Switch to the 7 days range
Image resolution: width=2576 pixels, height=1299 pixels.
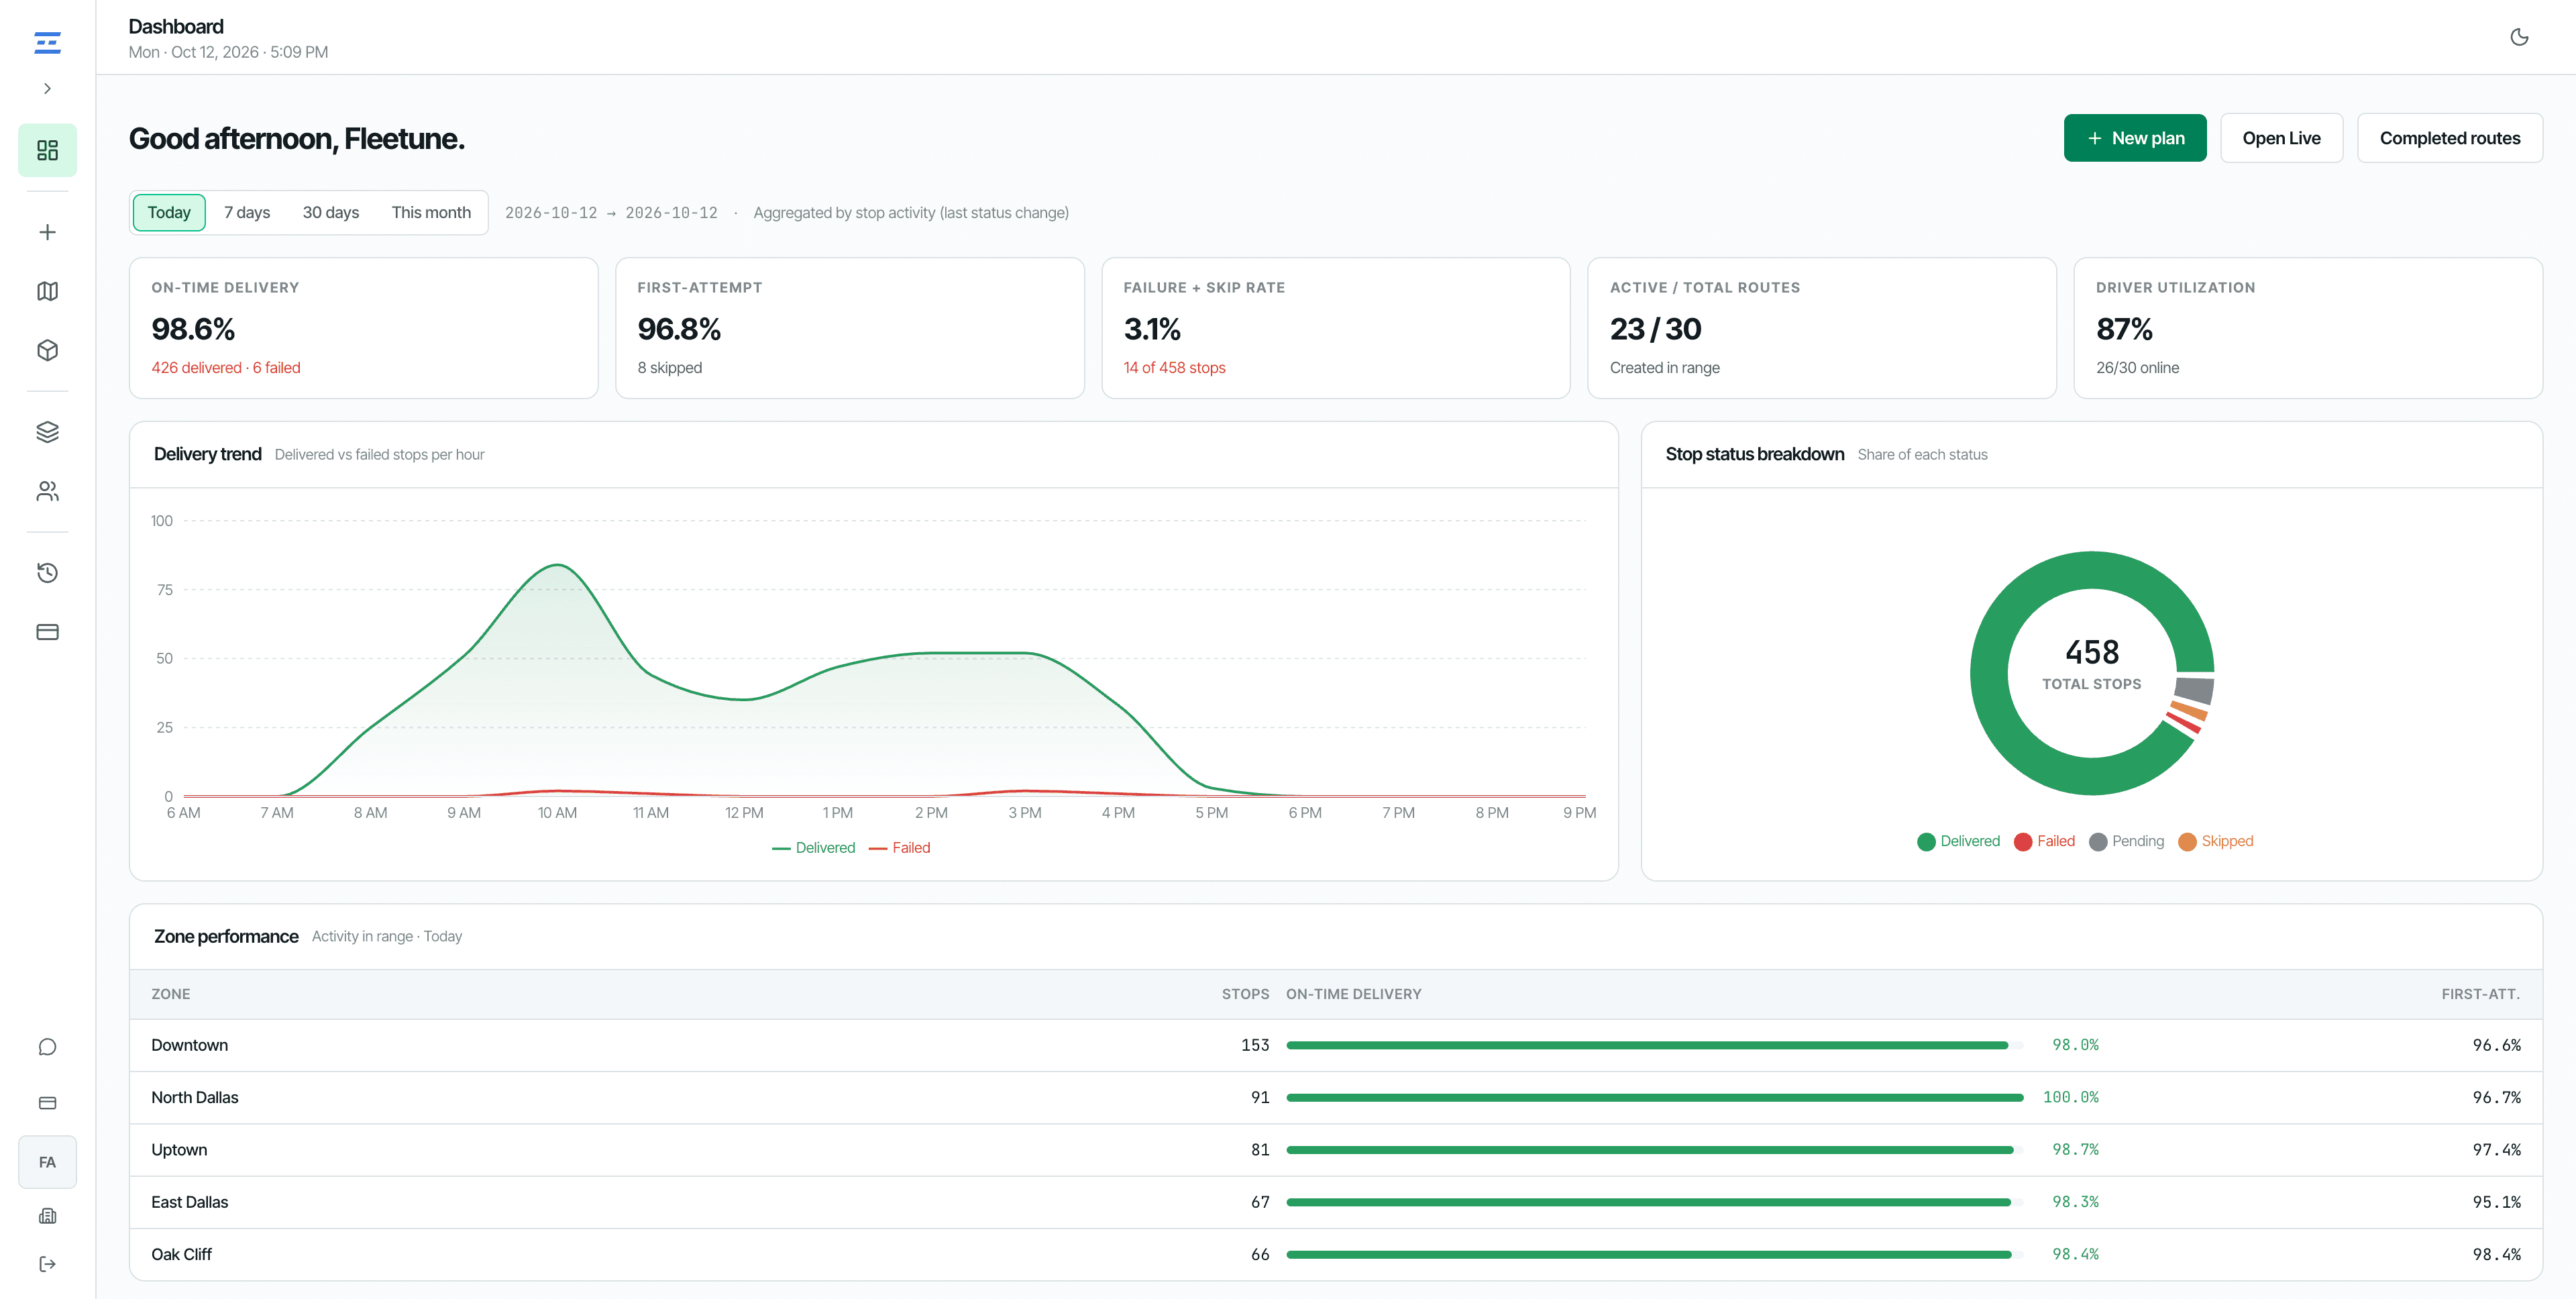pyautogui.click(x=247, y=212)
